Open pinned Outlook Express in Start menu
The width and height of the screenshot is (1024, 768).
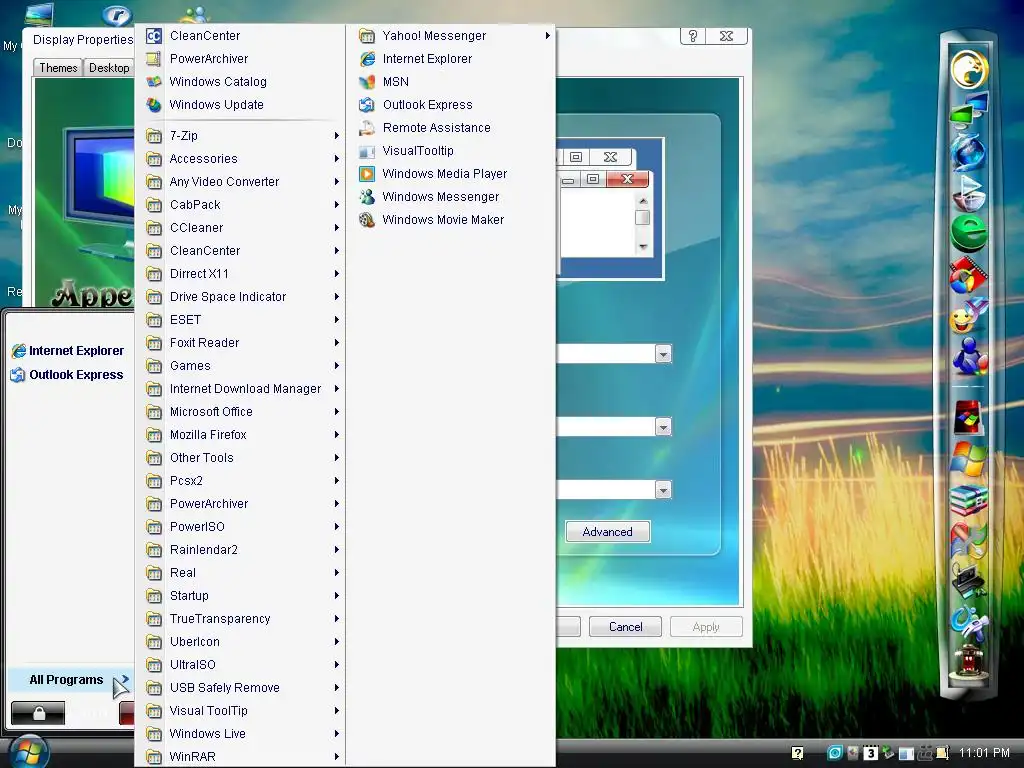(68, 375)
